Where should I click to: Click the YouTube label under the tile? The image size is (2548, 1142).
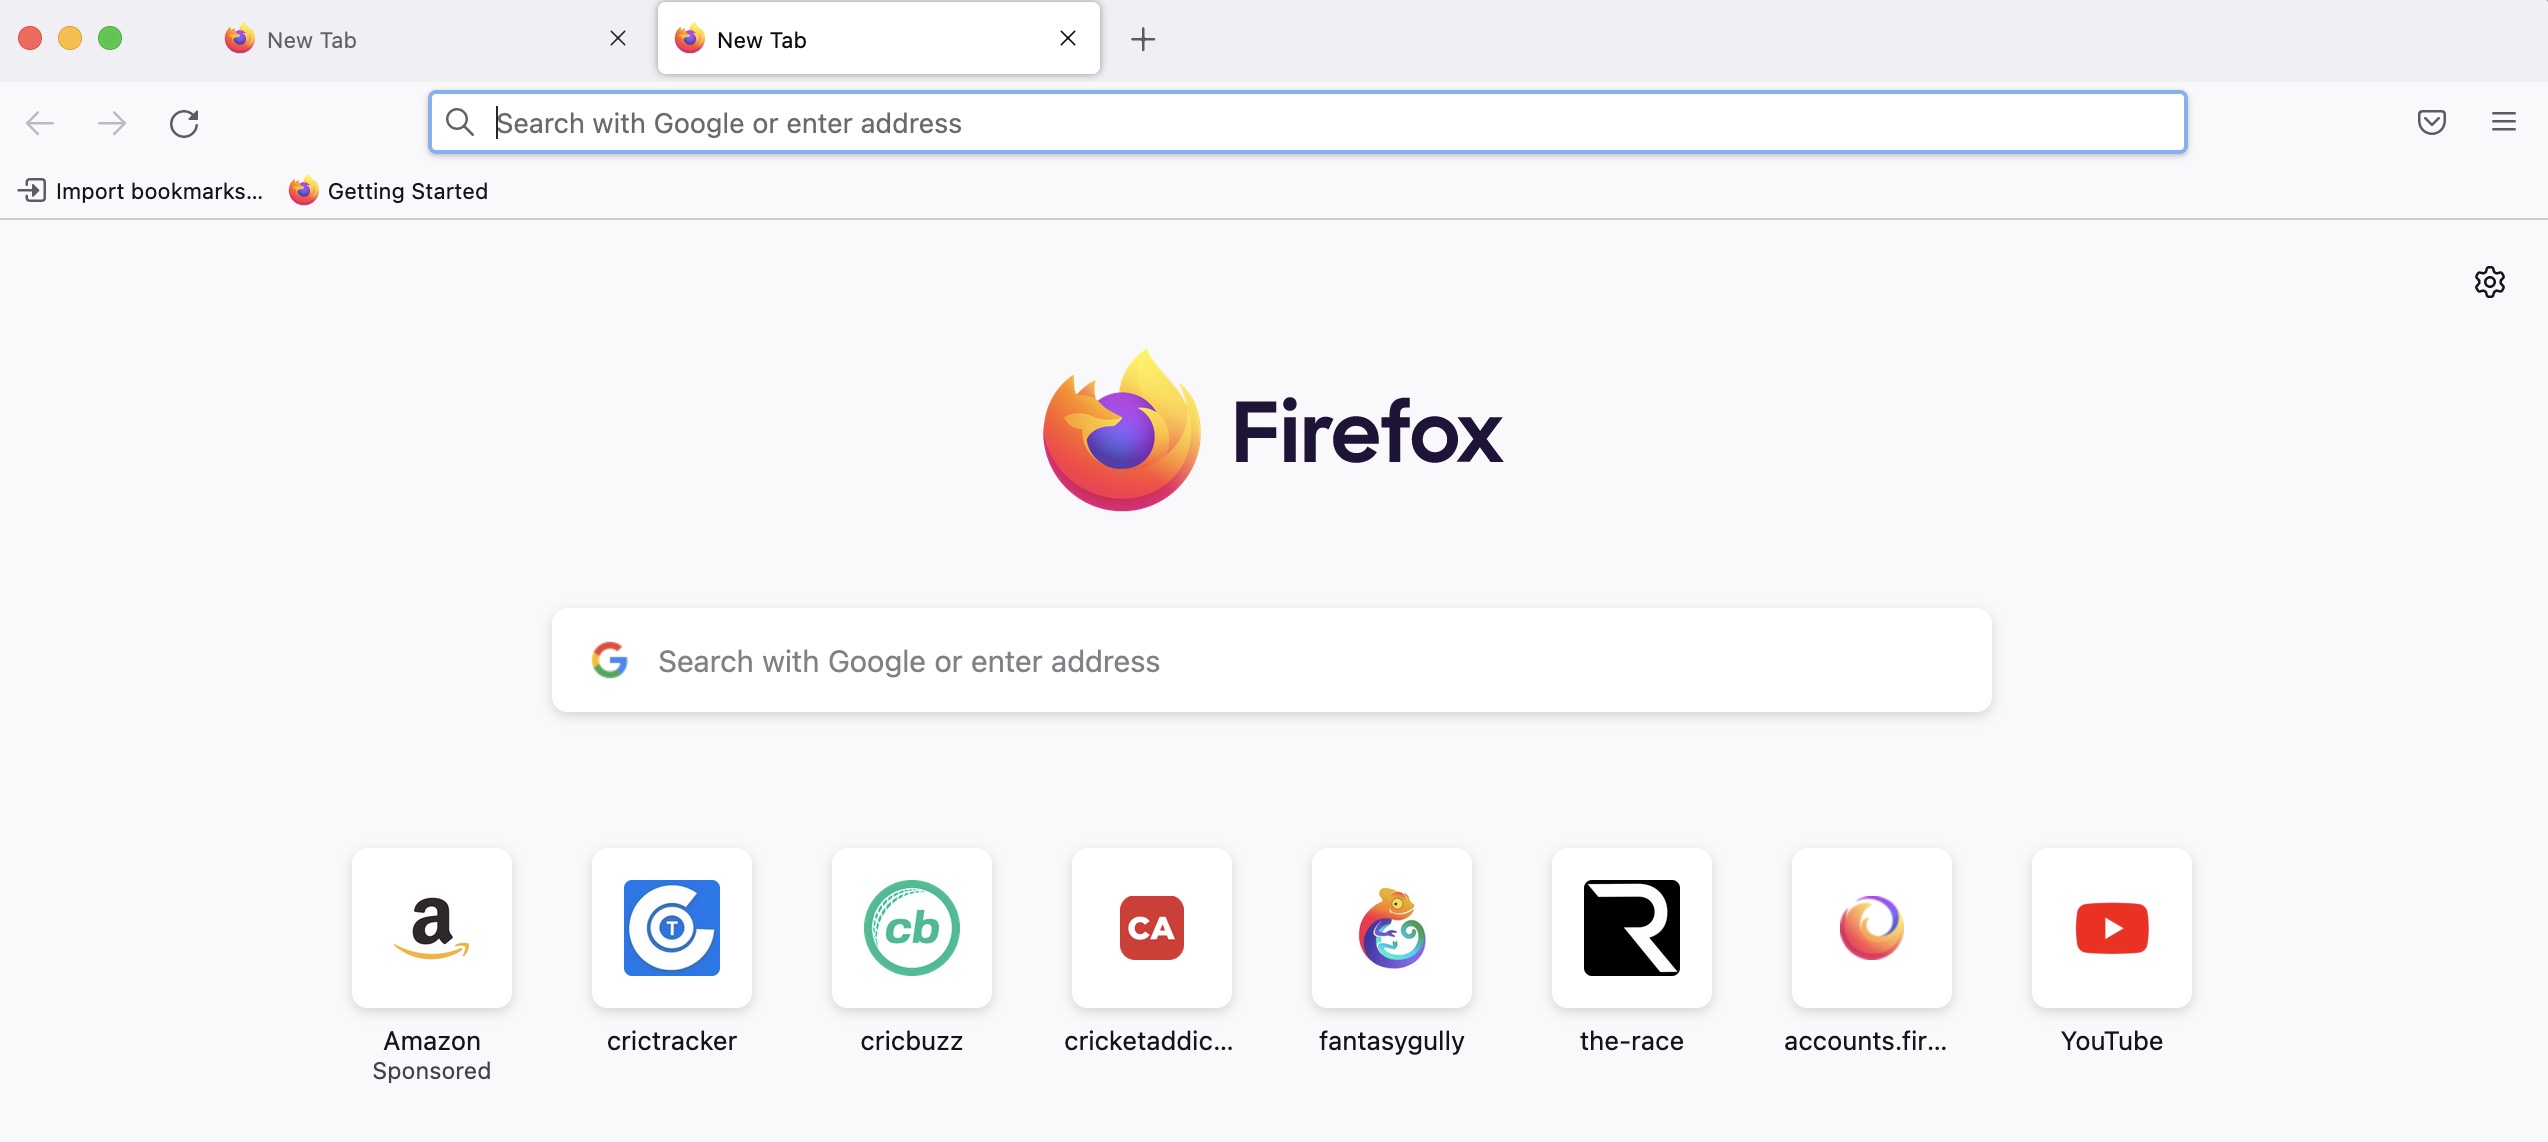click(2112, 1041)
